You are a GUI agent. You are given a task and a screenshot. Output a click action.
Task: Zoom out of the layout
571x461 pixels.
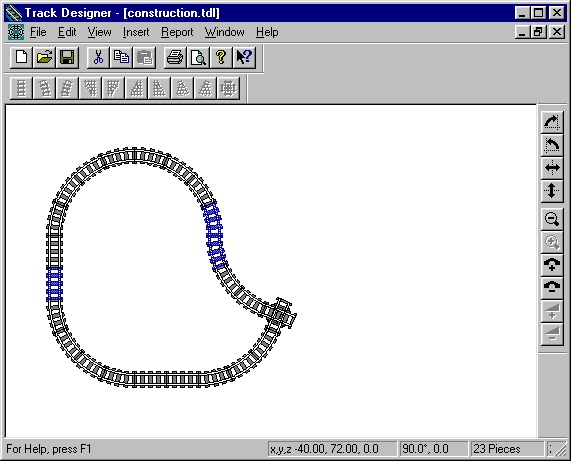click(x=552, y=219)
